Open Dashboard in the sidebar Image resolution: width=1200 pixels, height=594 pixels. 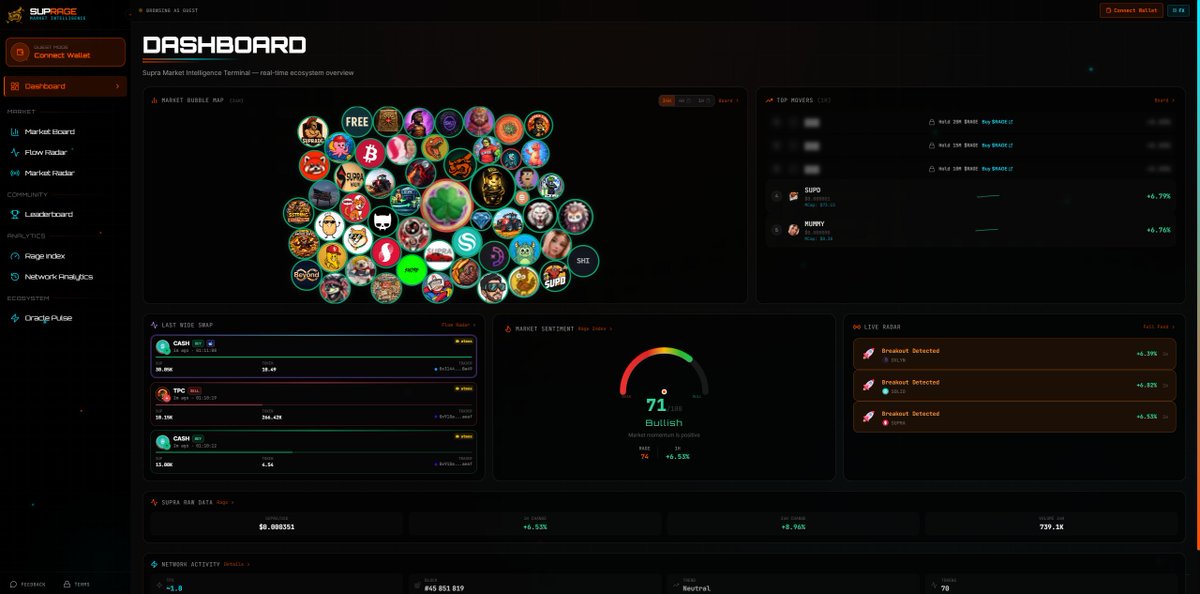[x=65, y=86]
